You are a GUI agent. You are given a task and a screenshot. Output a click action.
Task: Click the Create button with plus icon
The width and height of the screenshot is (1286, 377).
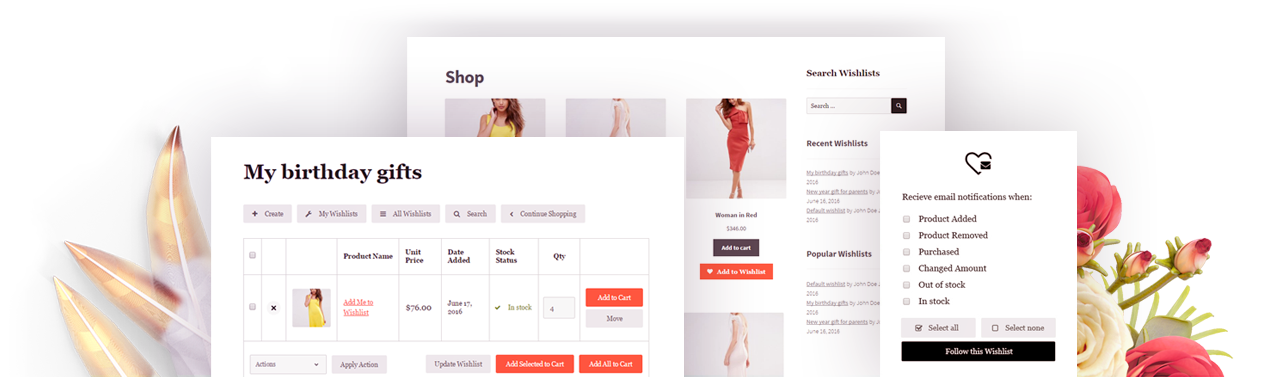(x=267, y=214)
